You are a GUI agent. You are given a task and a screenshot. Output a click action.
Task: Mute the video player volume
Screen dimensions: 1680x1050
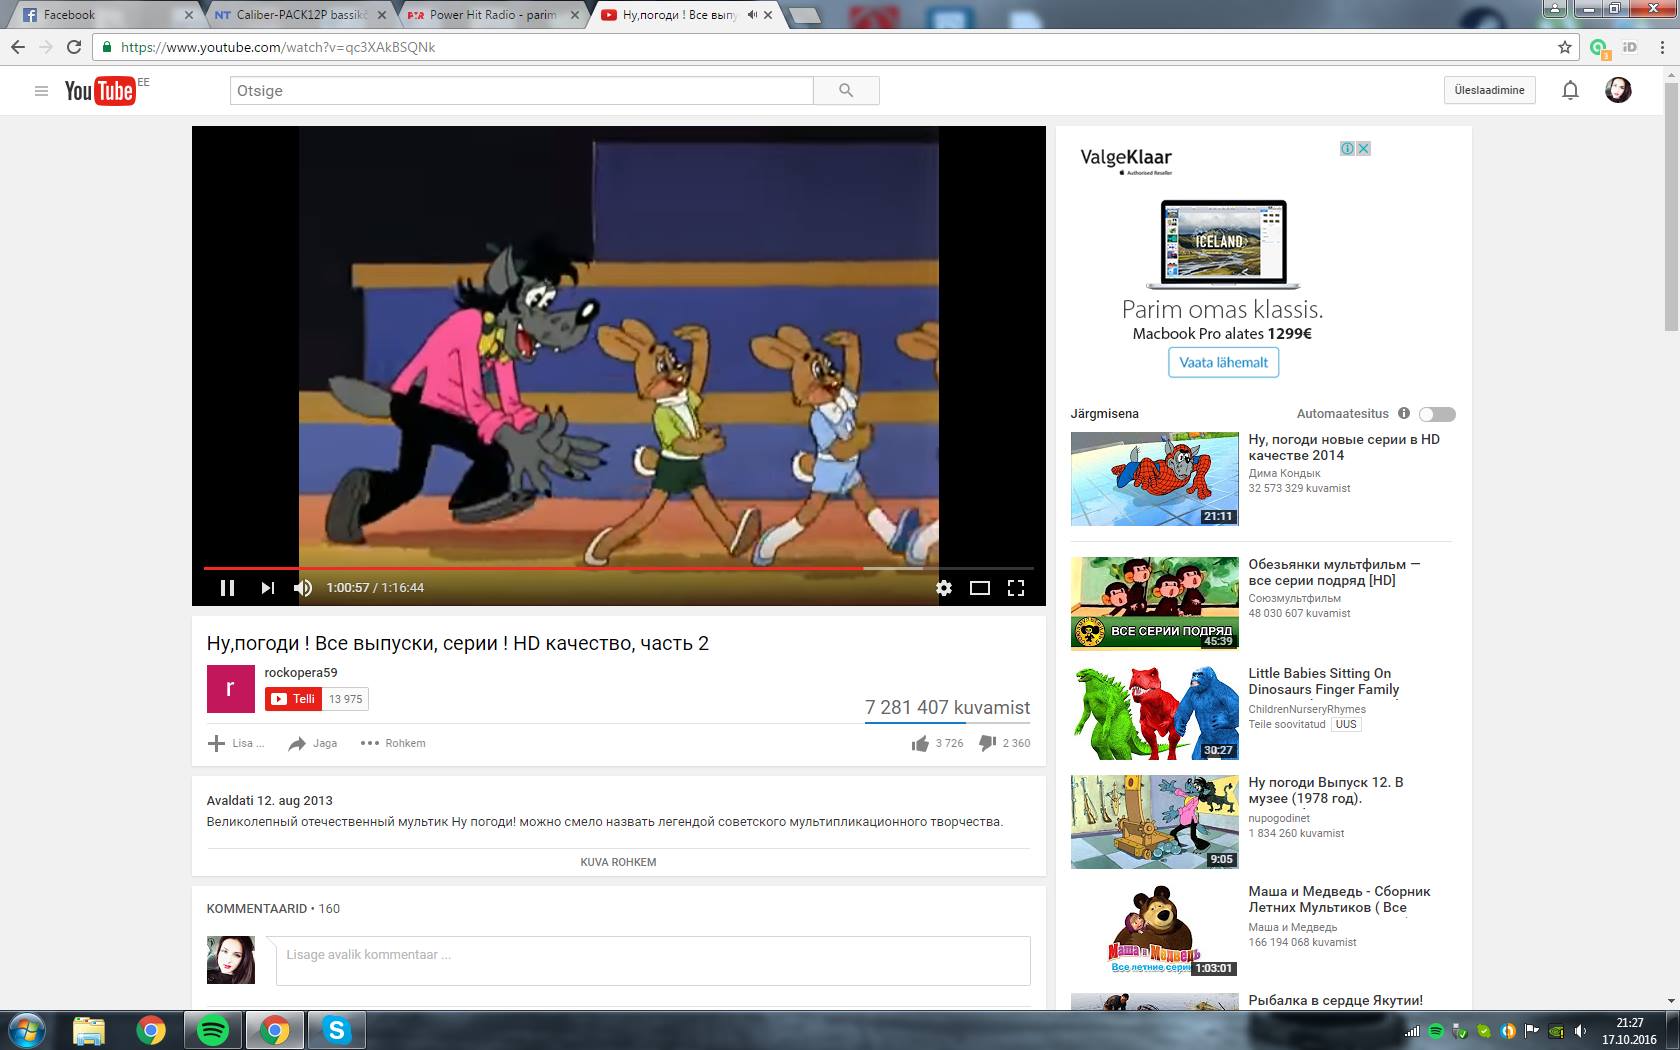[303, 588]
